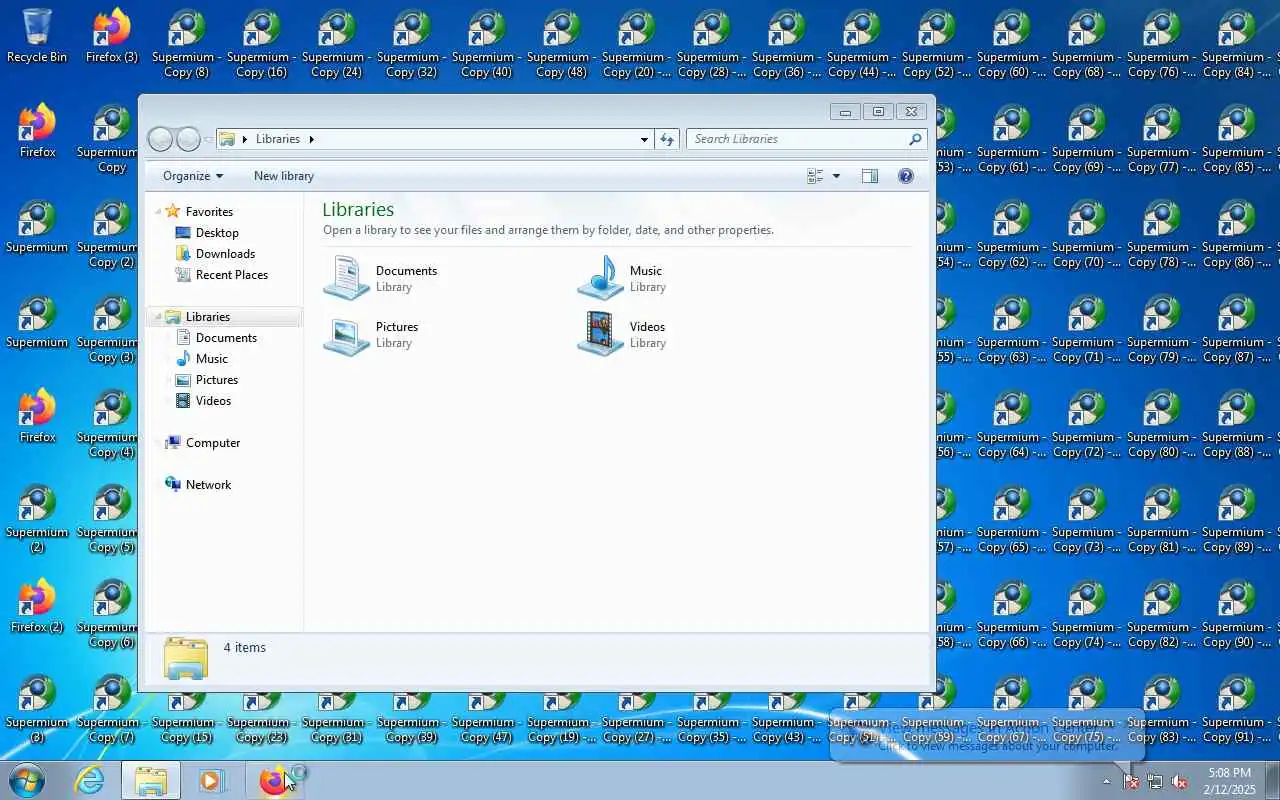Refresh the Libraries view
This screenshot has height=800, width=1280.
667,139
